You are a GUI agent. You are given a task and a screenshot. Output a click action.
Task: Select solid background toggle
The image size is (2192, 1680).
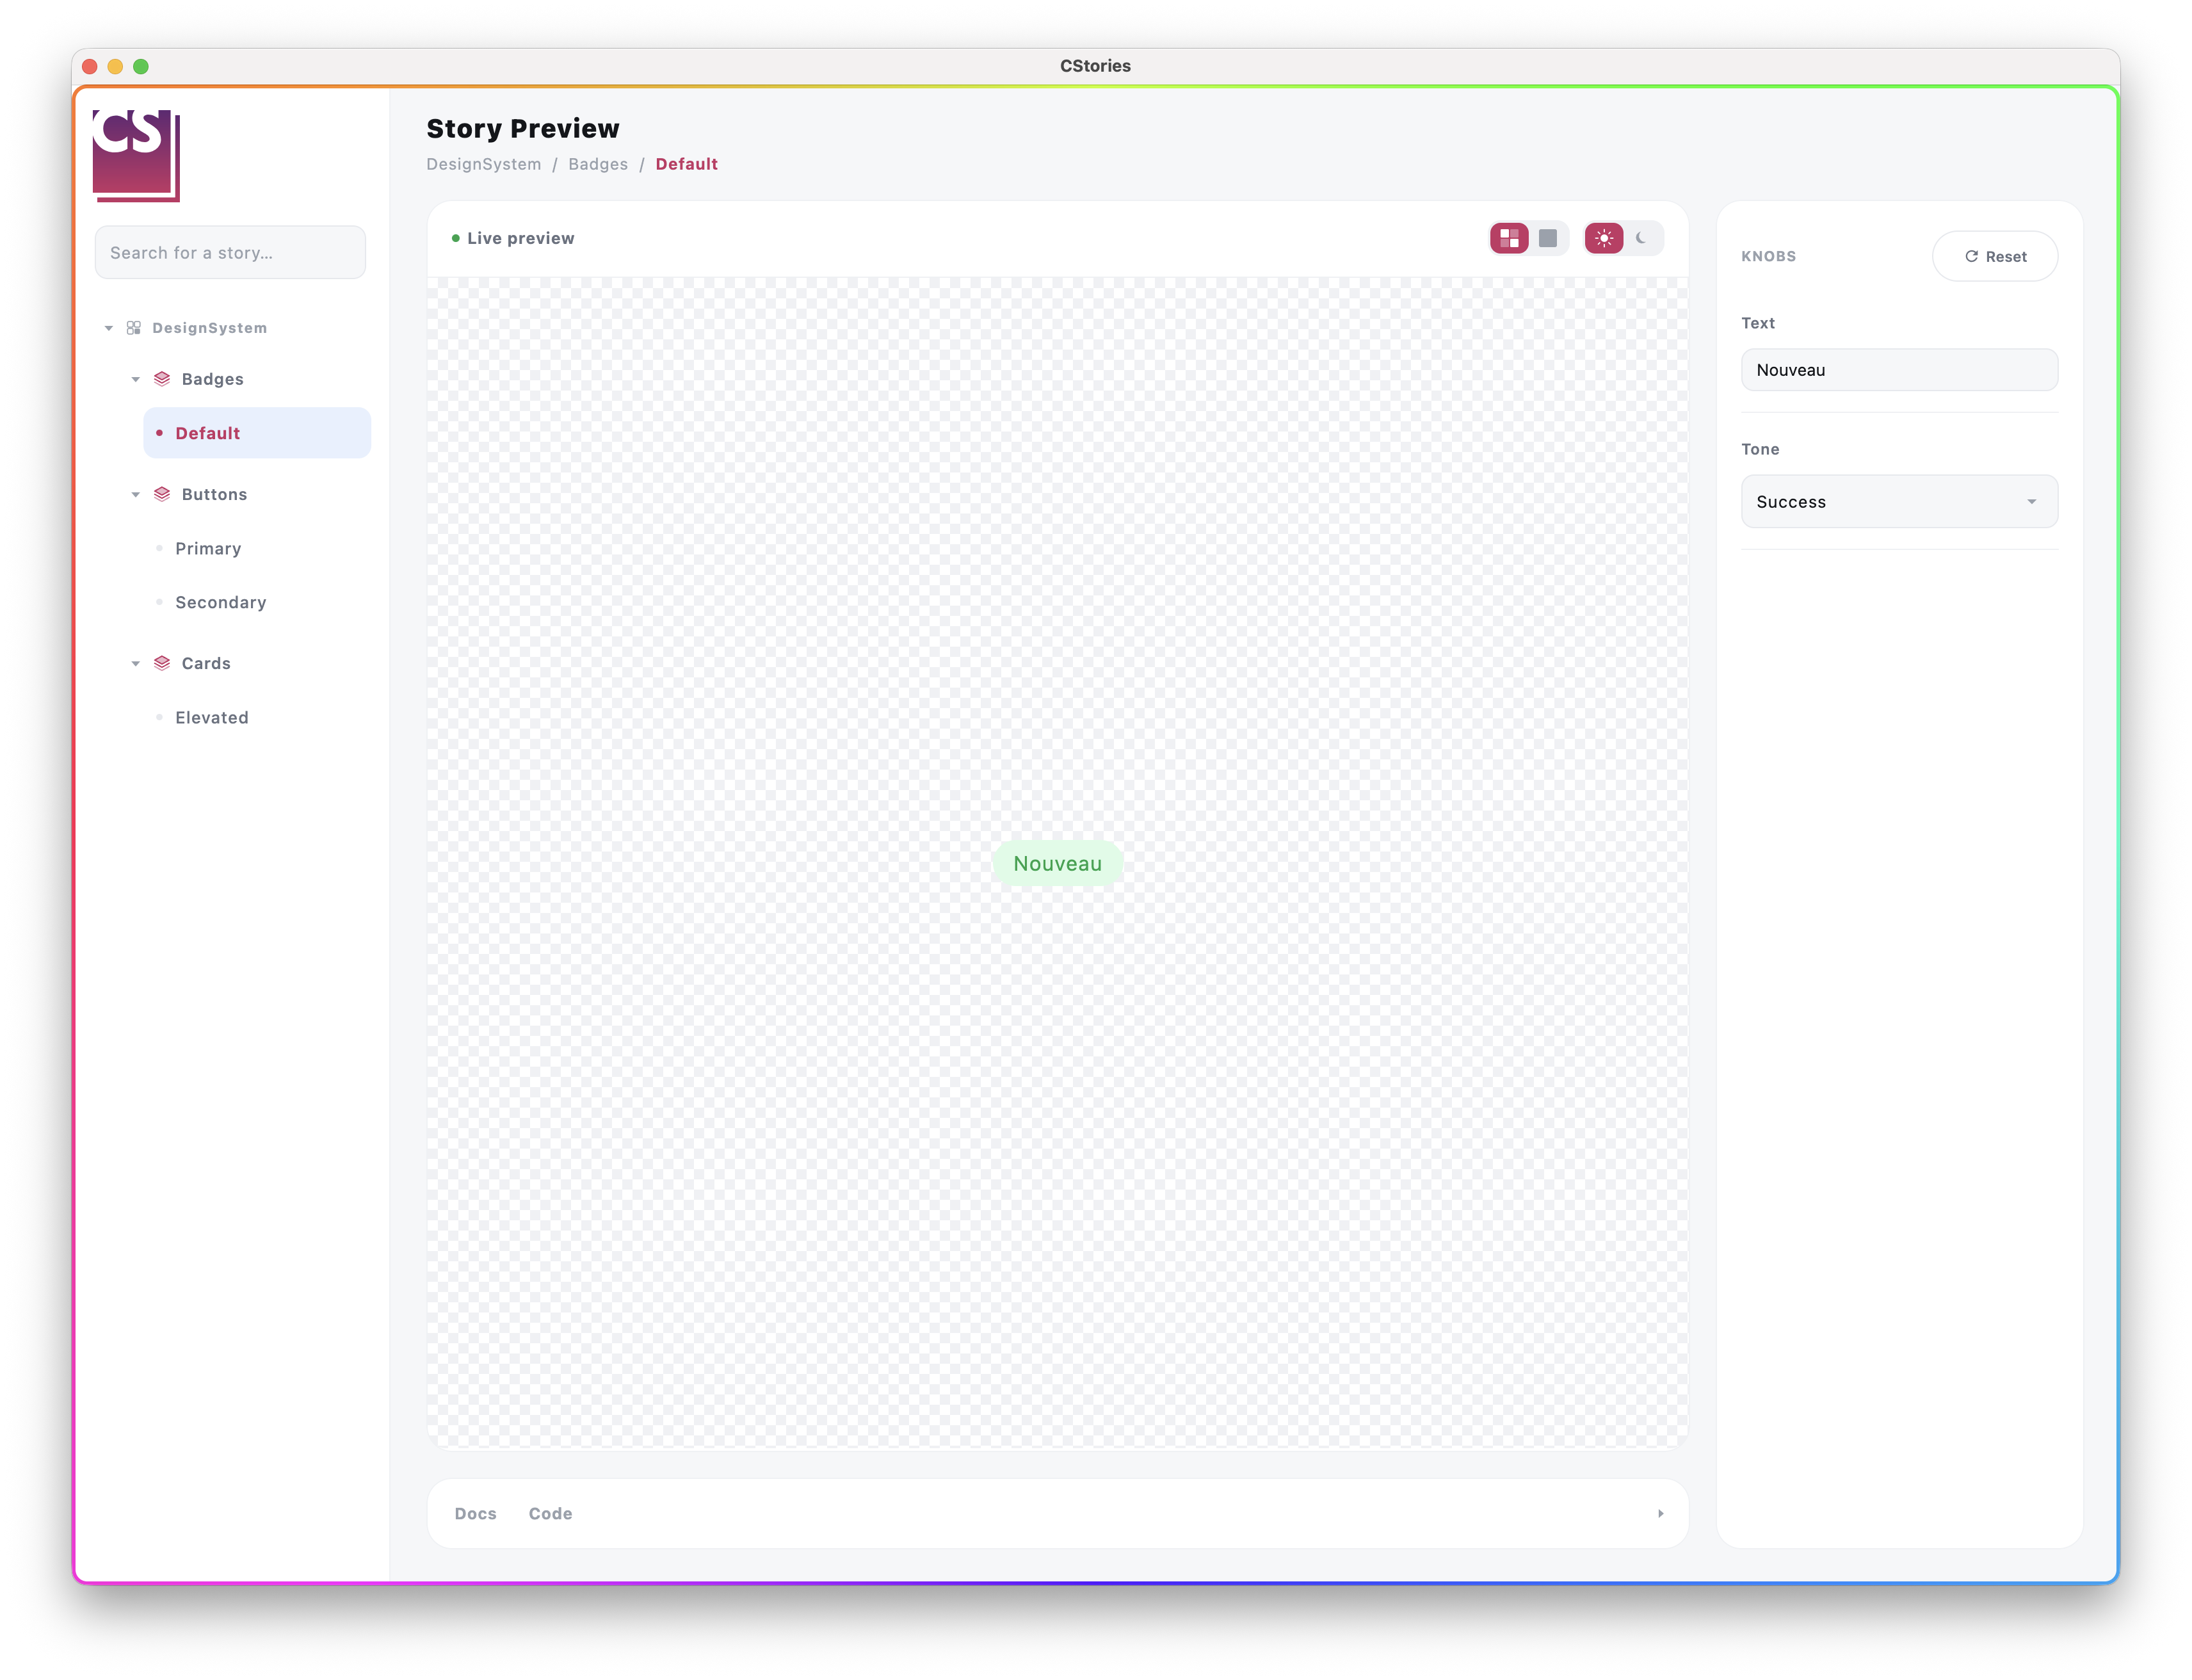(1548, 238)
